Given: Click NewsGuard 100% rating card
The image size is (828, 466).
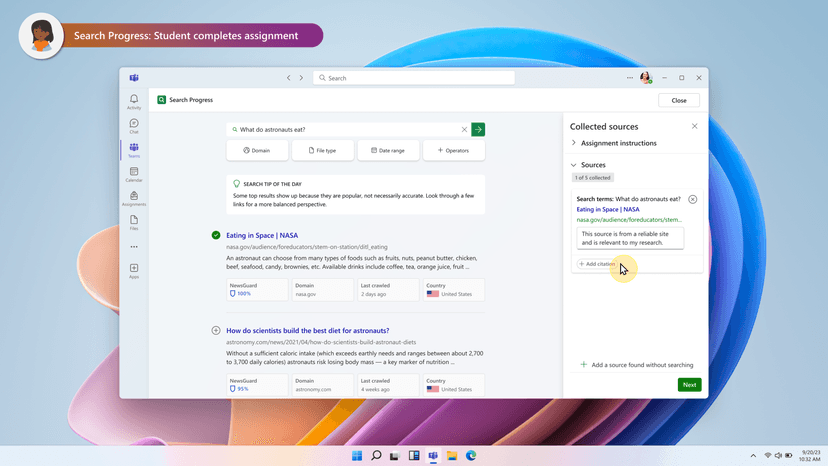Looking at the screenshot, I should 257,290.
